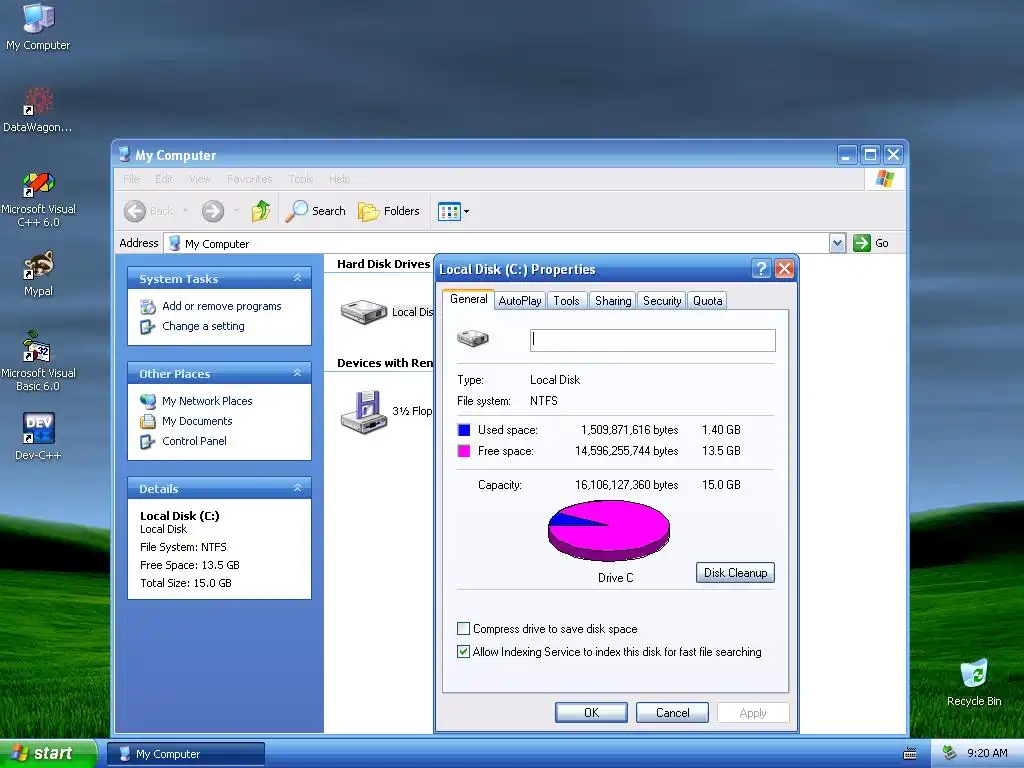The image size is (1024, 768).
Task: Open the Start menu
Action: pos(48,753)
